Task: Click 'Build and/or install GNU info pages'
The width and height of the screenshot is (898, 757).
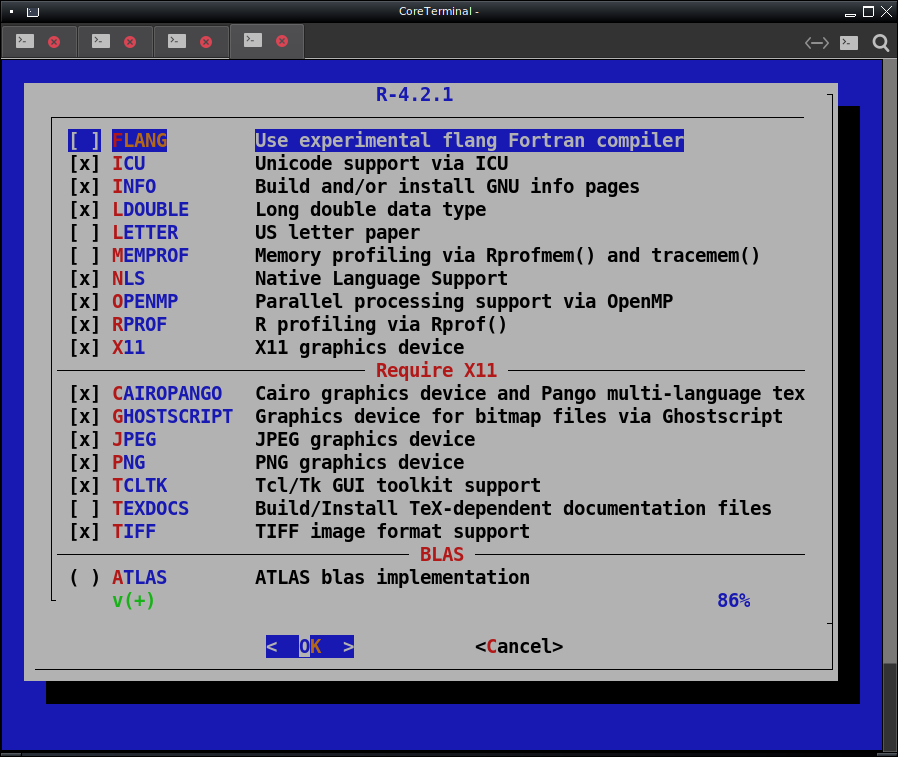Action: click(447, 187)
